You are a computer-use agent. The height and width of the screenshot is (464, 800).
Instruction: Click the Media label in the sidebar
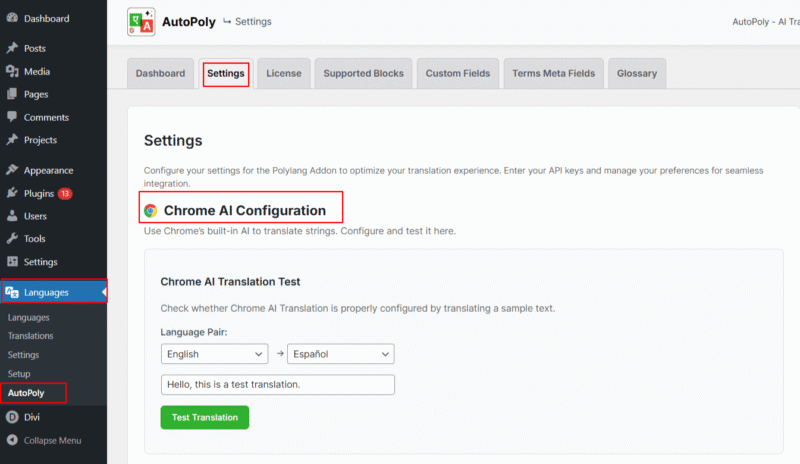point(37,71)
